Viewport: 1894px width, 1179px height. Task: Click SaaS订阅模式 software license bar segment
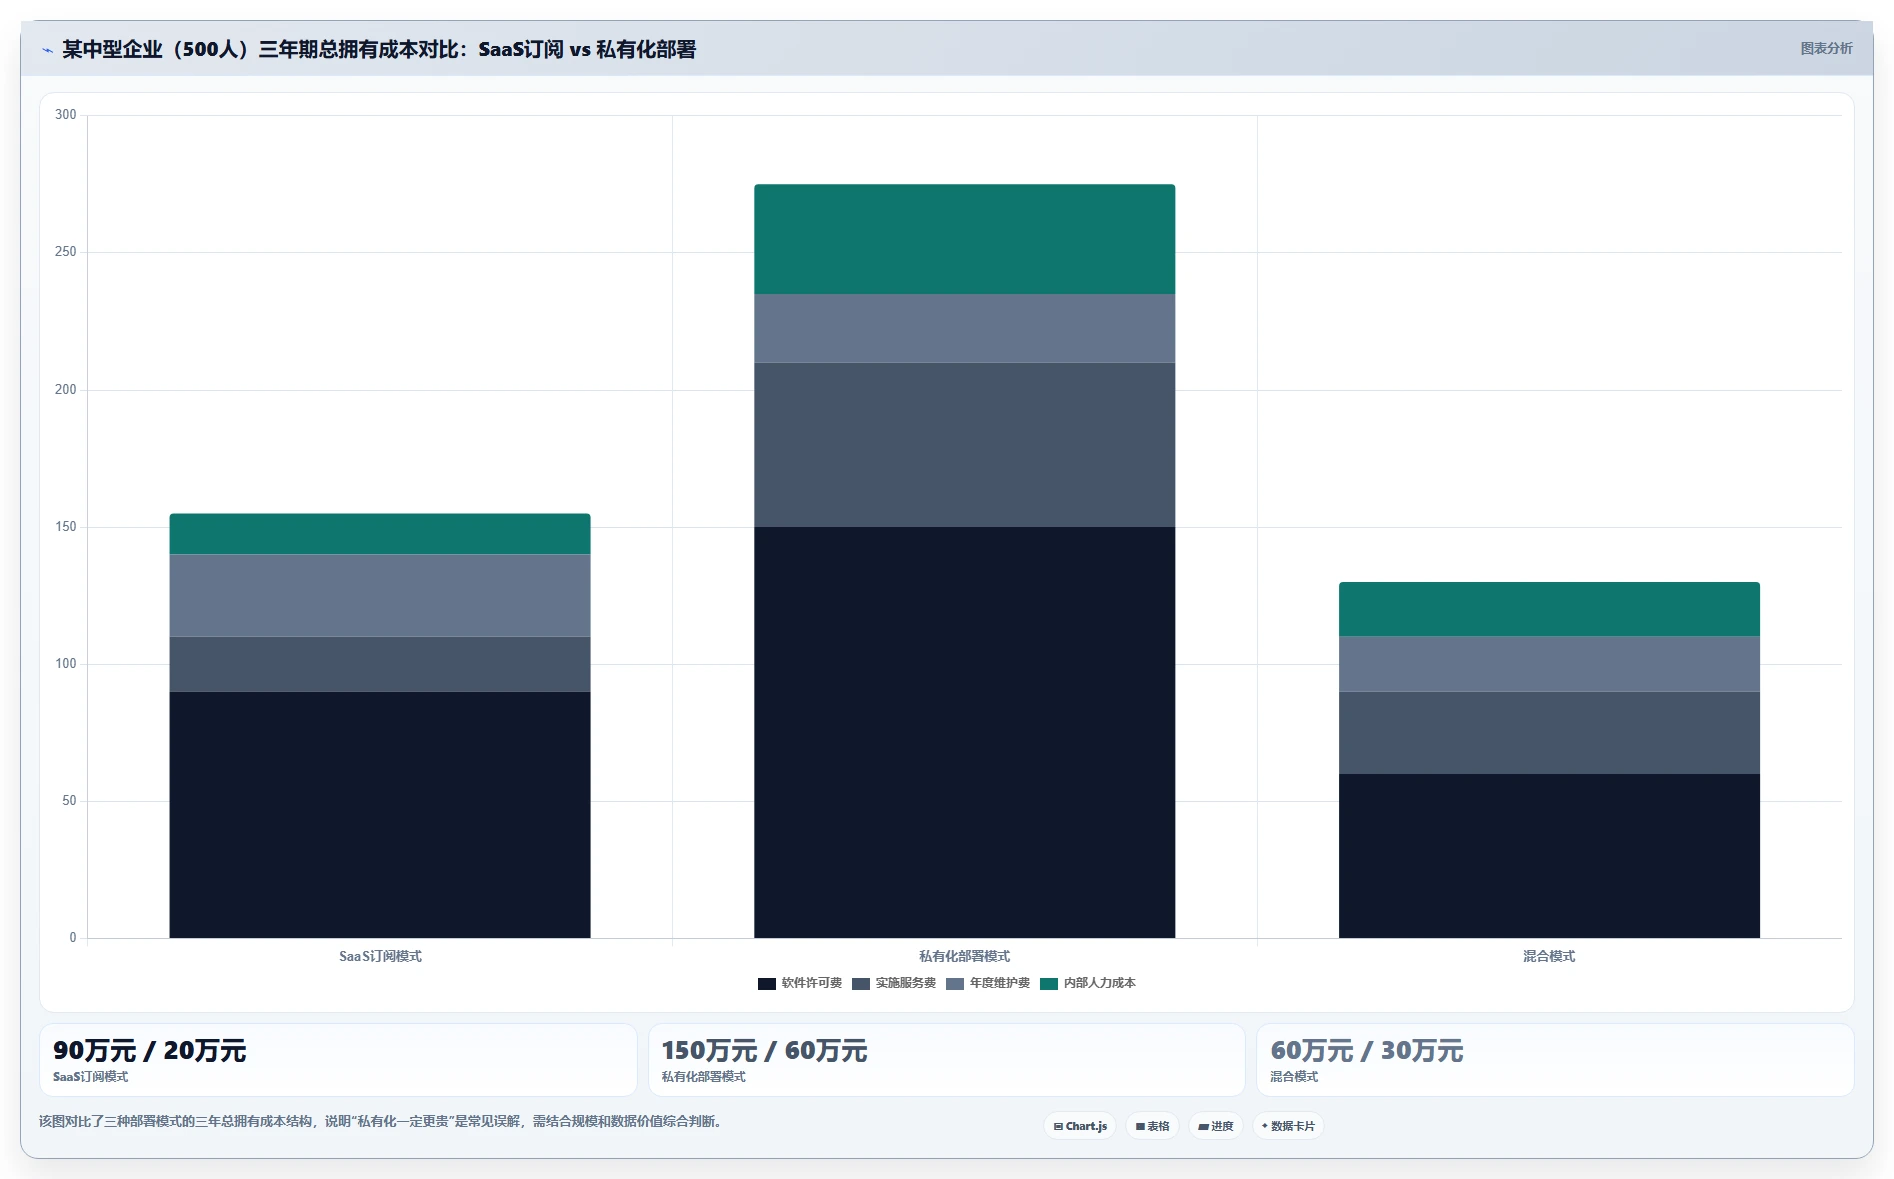(x=380, y=815)
